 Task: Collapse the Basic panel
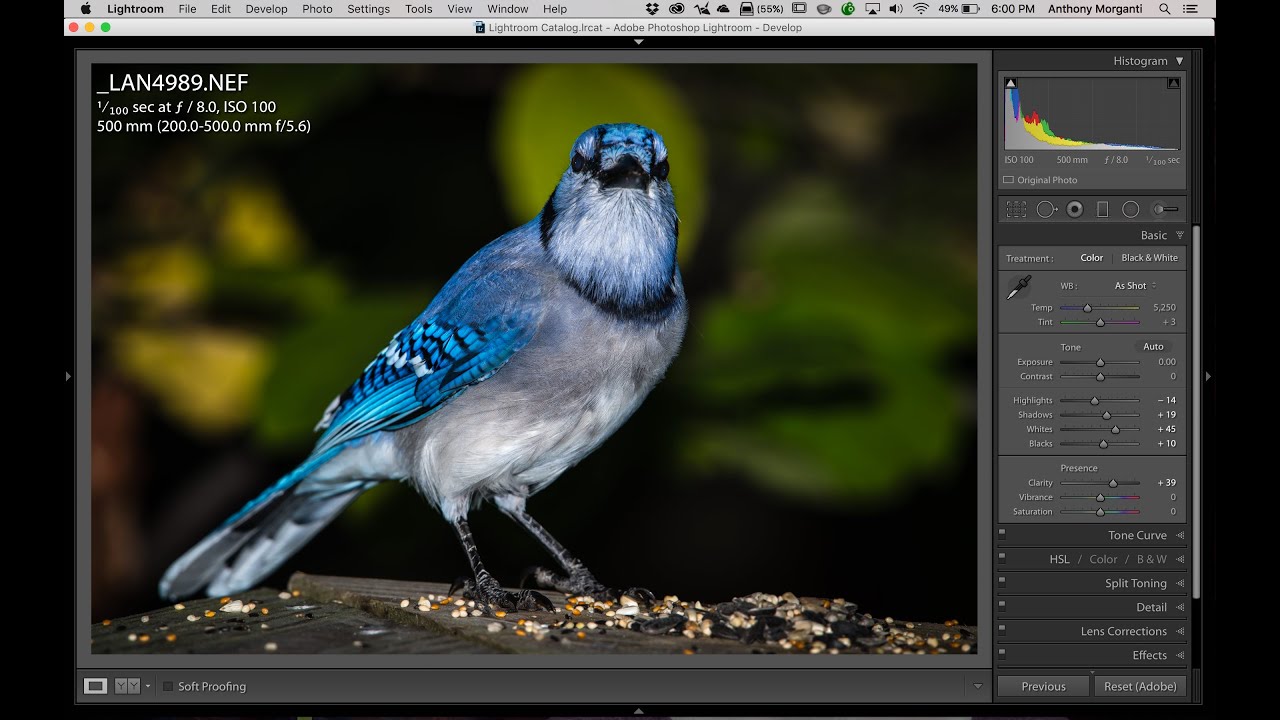click(1180, 235)
